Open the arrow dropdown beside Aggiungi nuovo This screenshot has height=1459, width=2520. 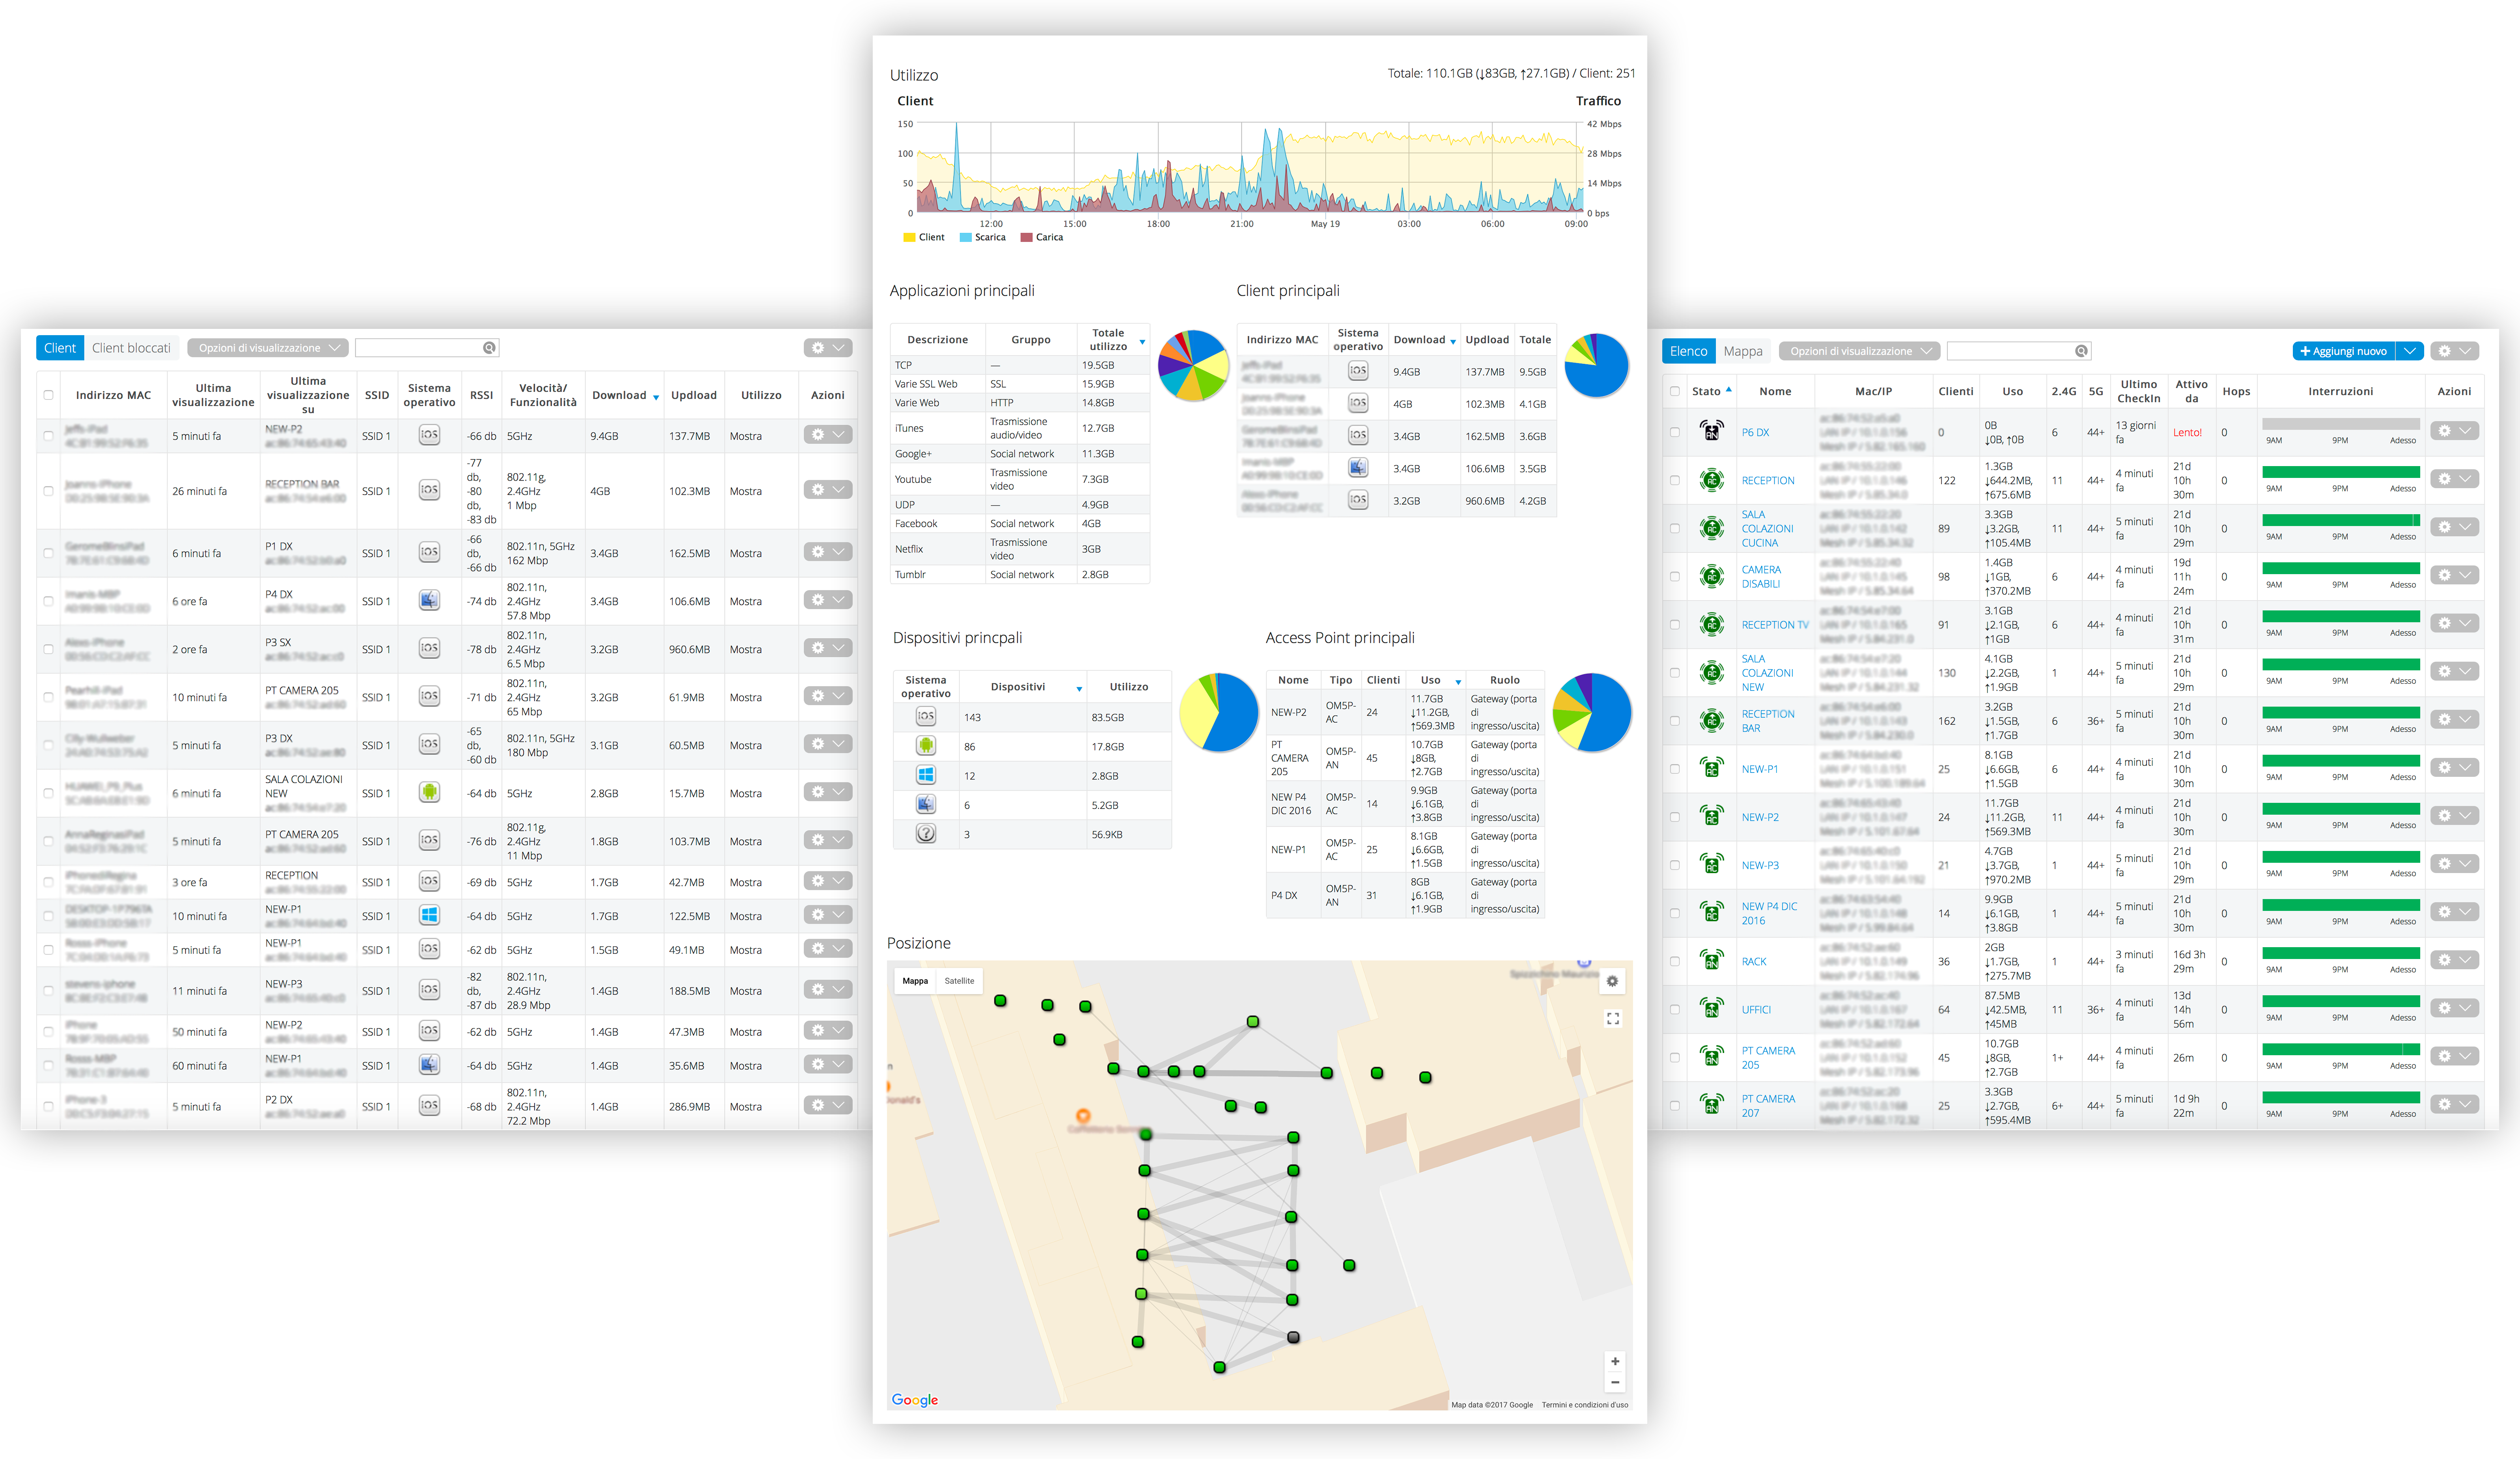[x=2410, y=351]
